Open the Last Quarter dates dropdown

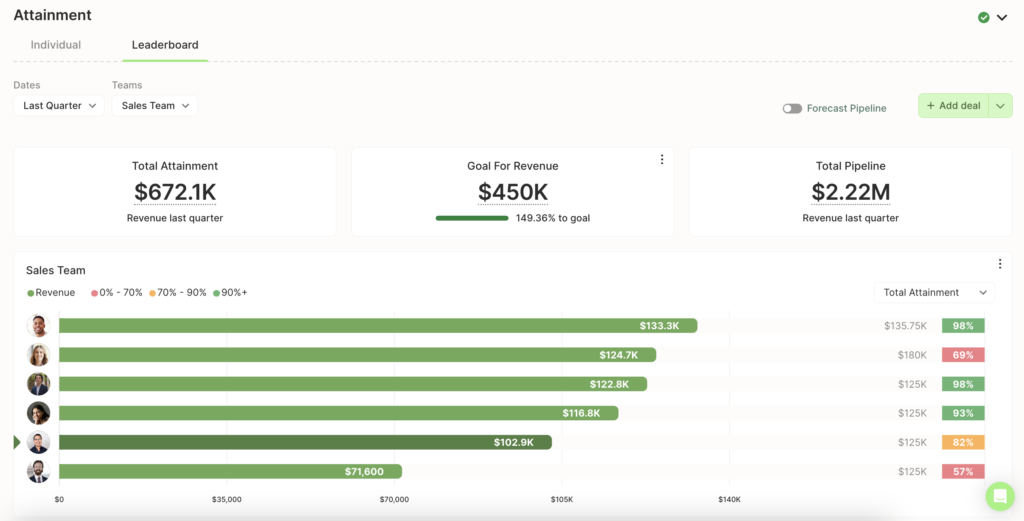click(59, 106)
